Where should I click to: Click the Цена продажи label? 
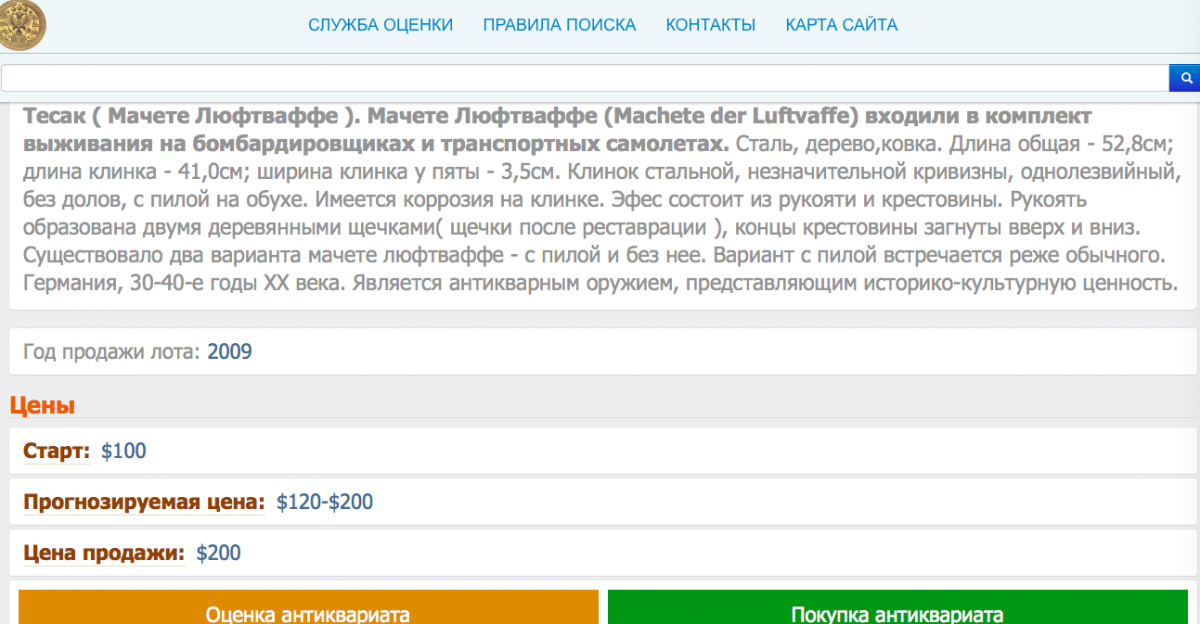click(104, 553)
